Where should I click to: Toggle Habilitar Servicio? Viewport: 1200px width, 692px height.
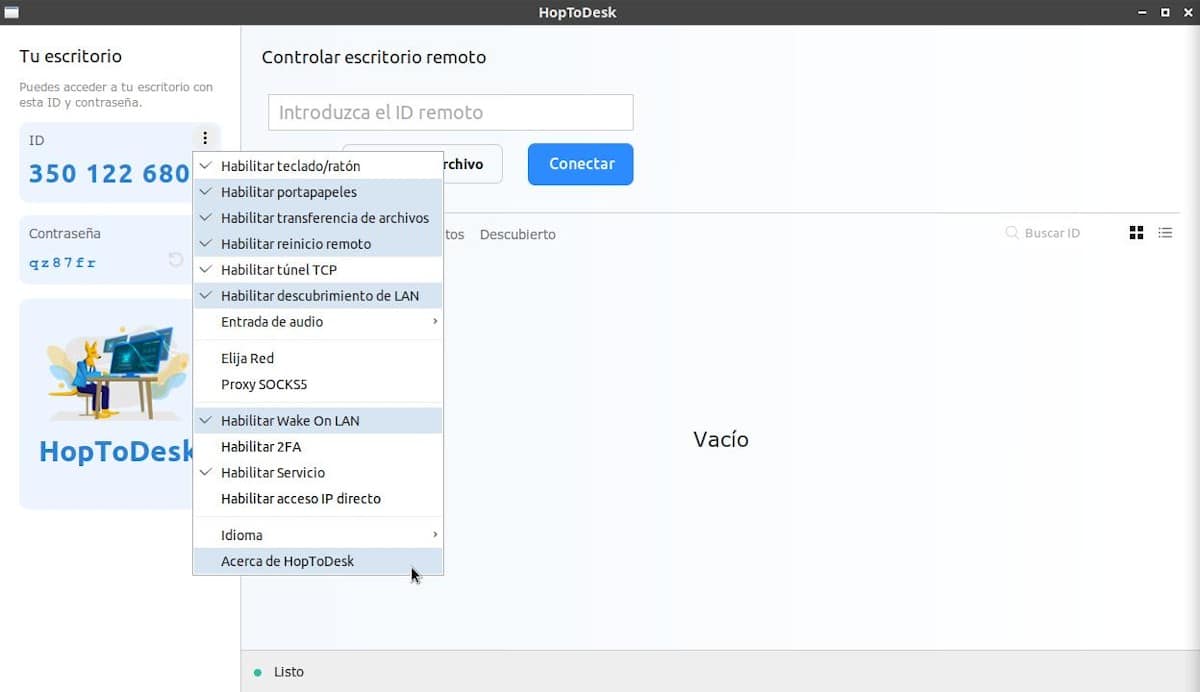[318, 473]
